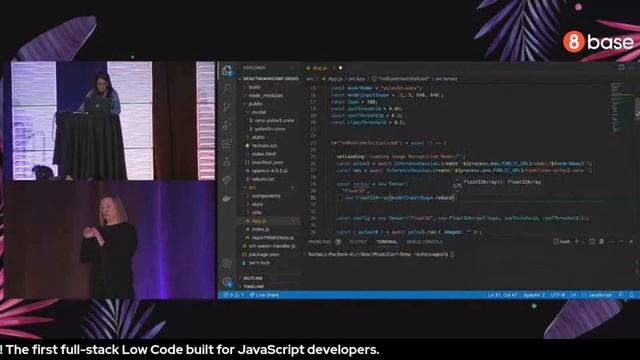
Task: Open the Run and Debug icon
Action: [x=227, y=125]
